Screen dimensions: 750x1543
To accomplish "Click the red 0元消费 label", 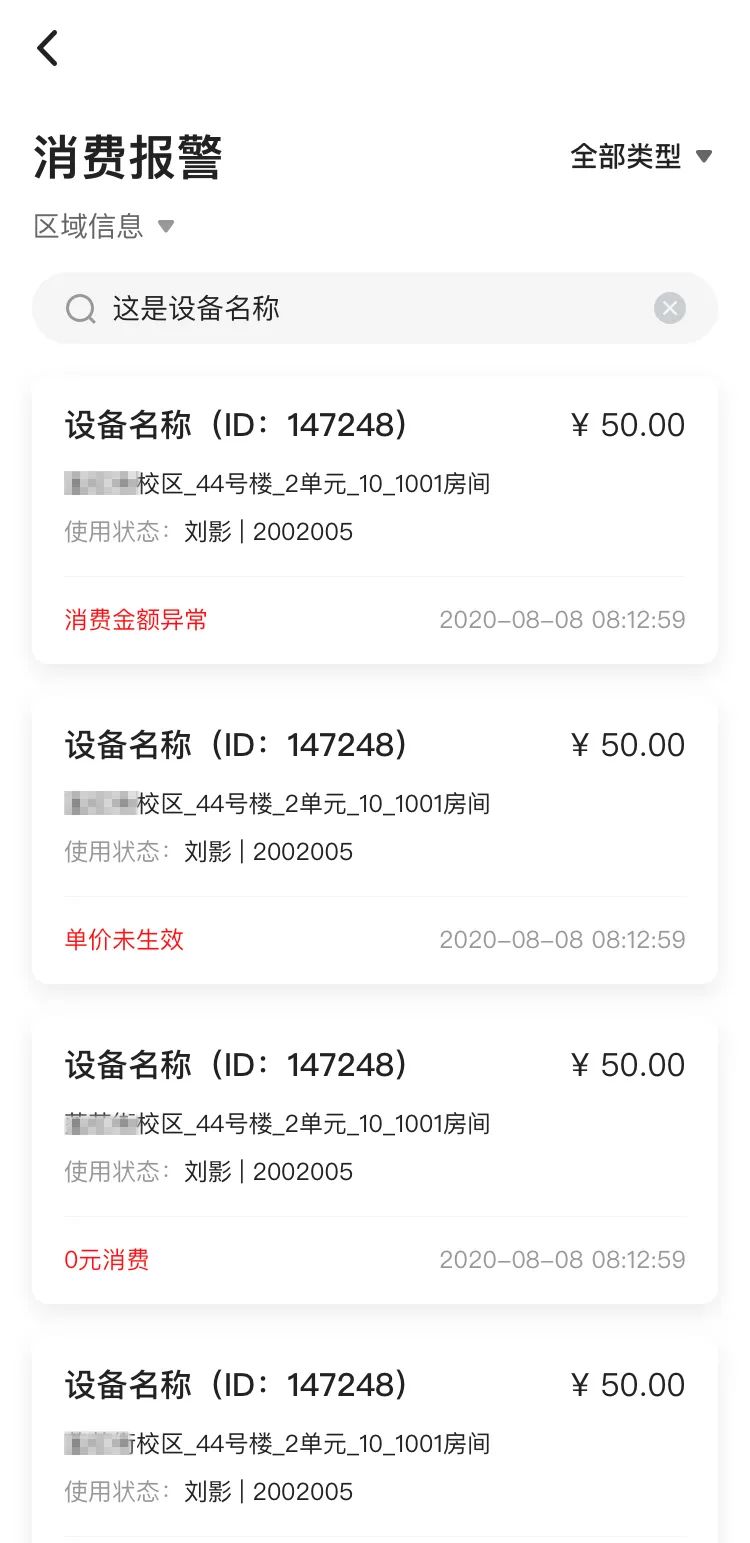I will pos(107,1260).
